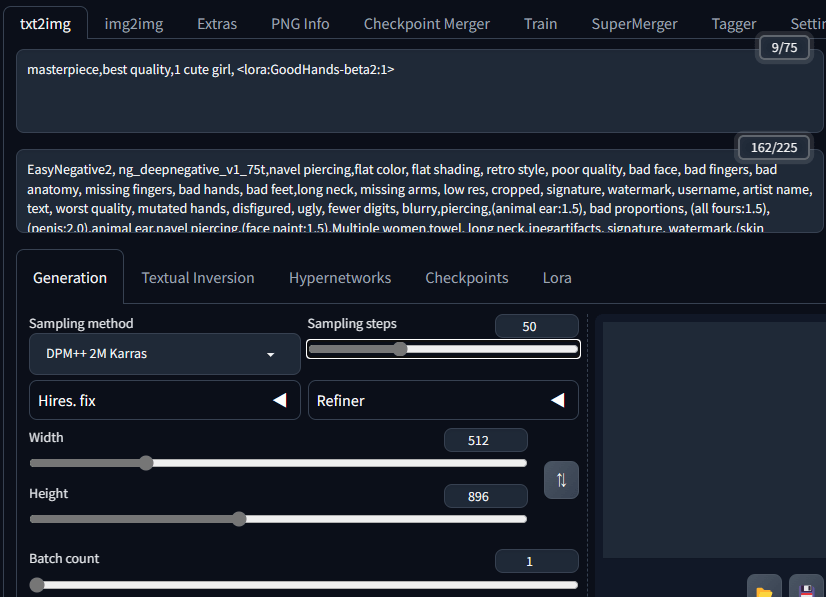
Task: Open the Sampling method dropdown
Action: [x=165, y=354]
